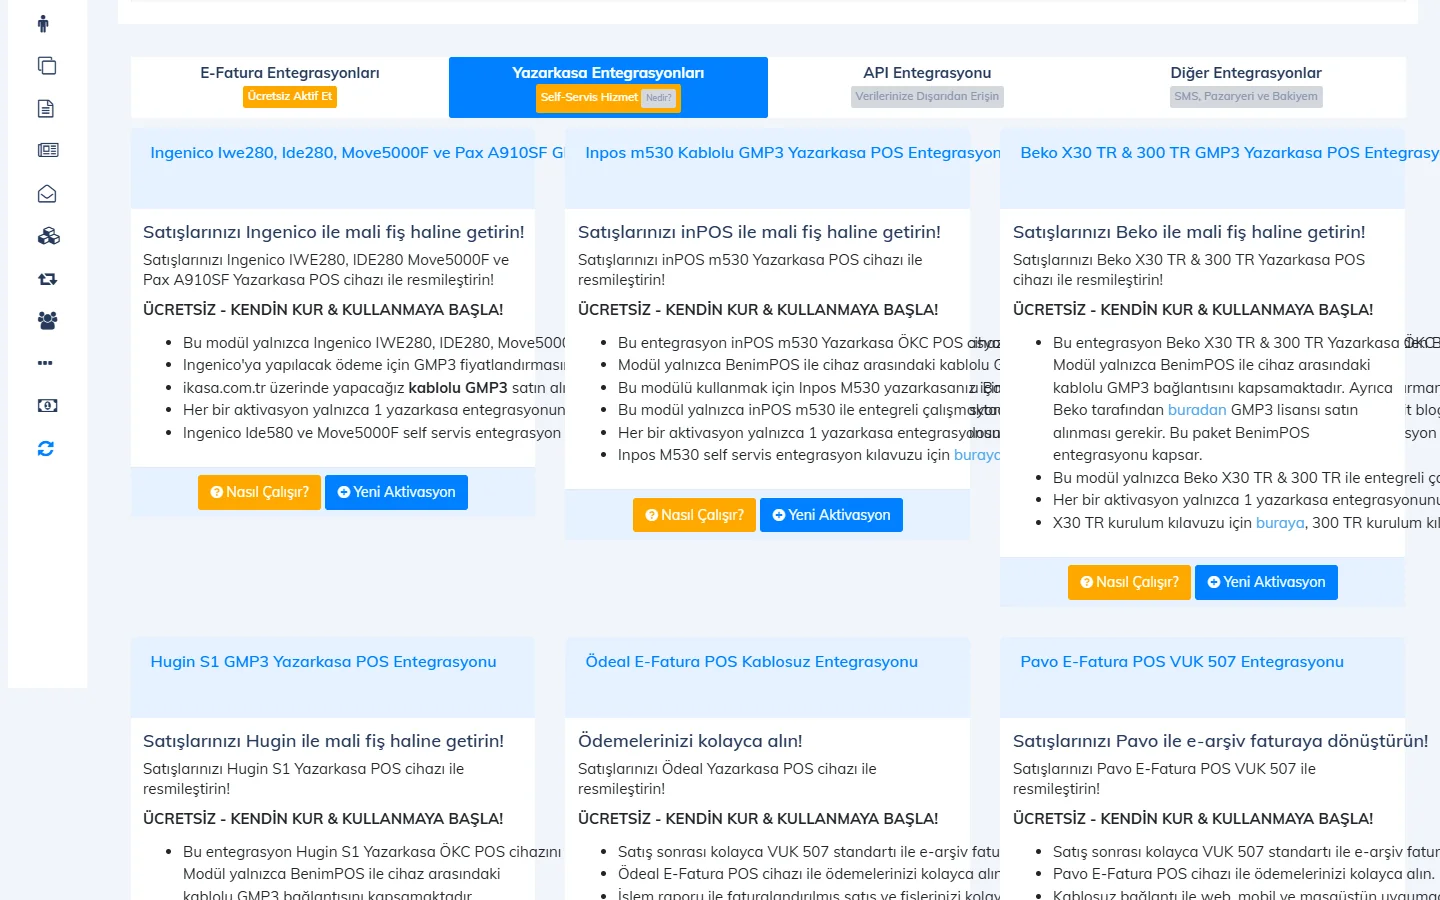The image size is (1440, 900).
Task: Select the blue sync icon in the sidebar
Action: pyautogui.click(x=46, y=449)
